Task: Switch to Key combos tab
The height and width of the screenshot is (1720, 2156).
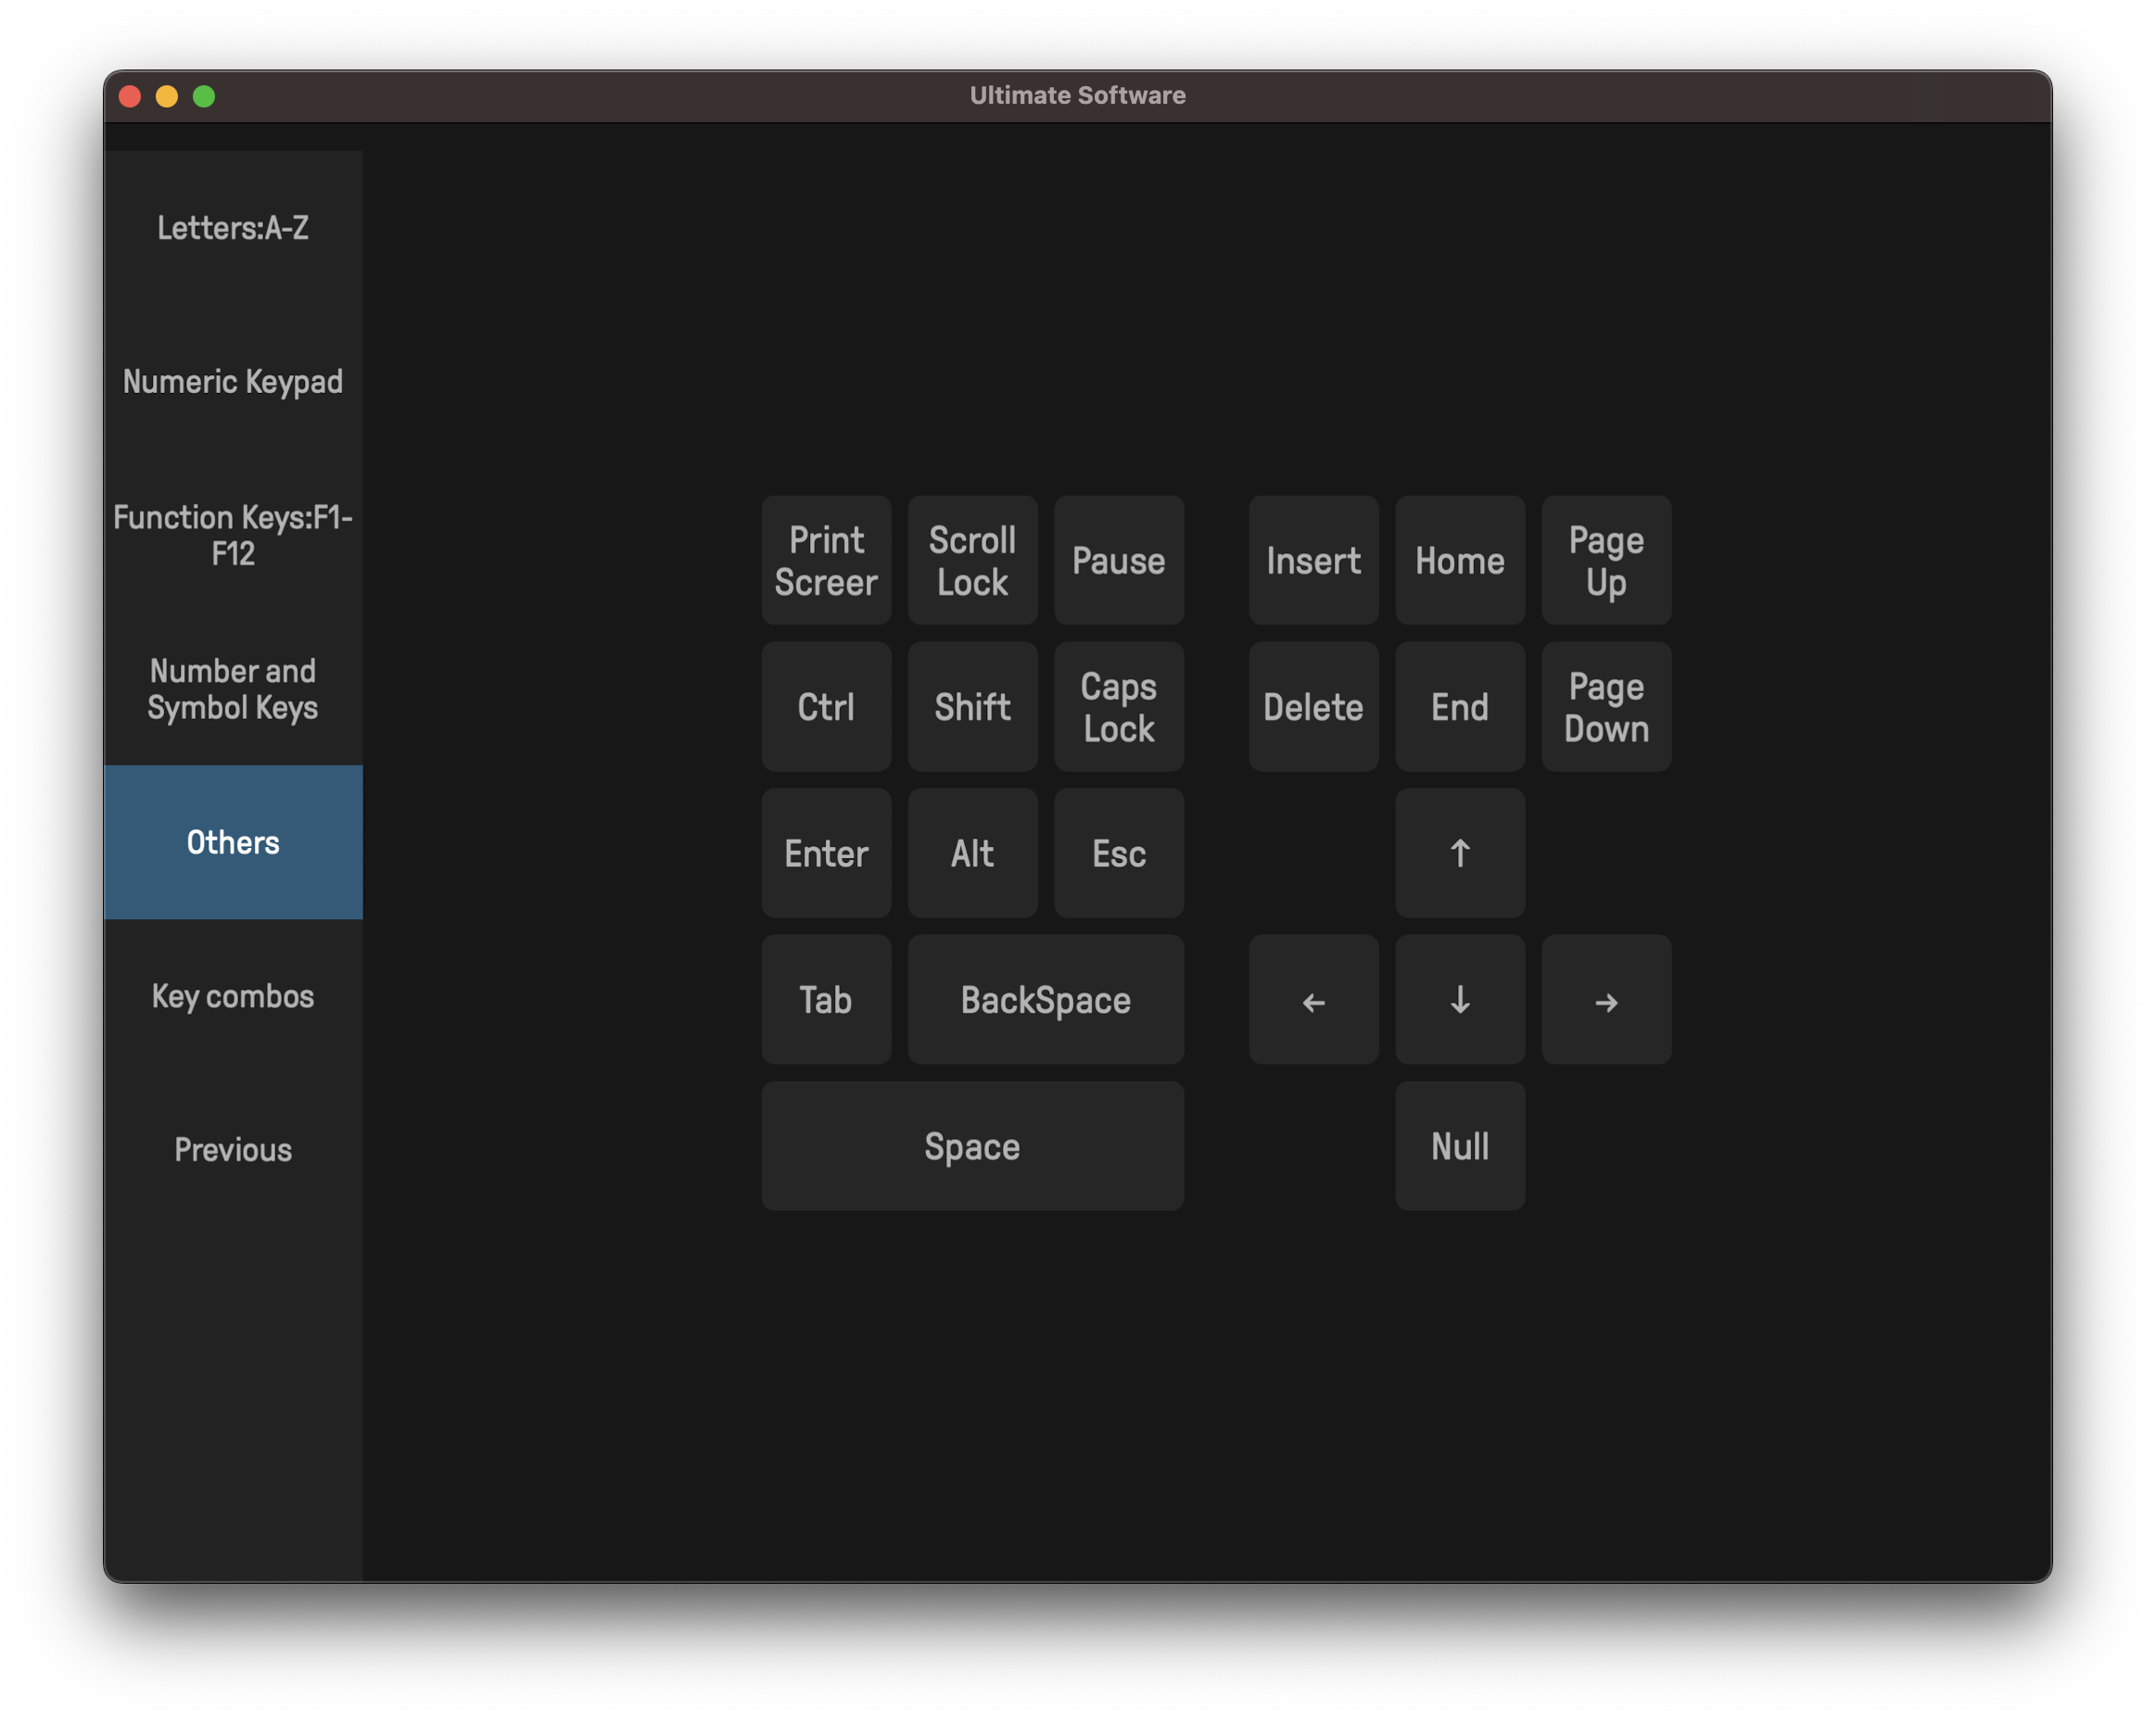Action: click(233, 996)
